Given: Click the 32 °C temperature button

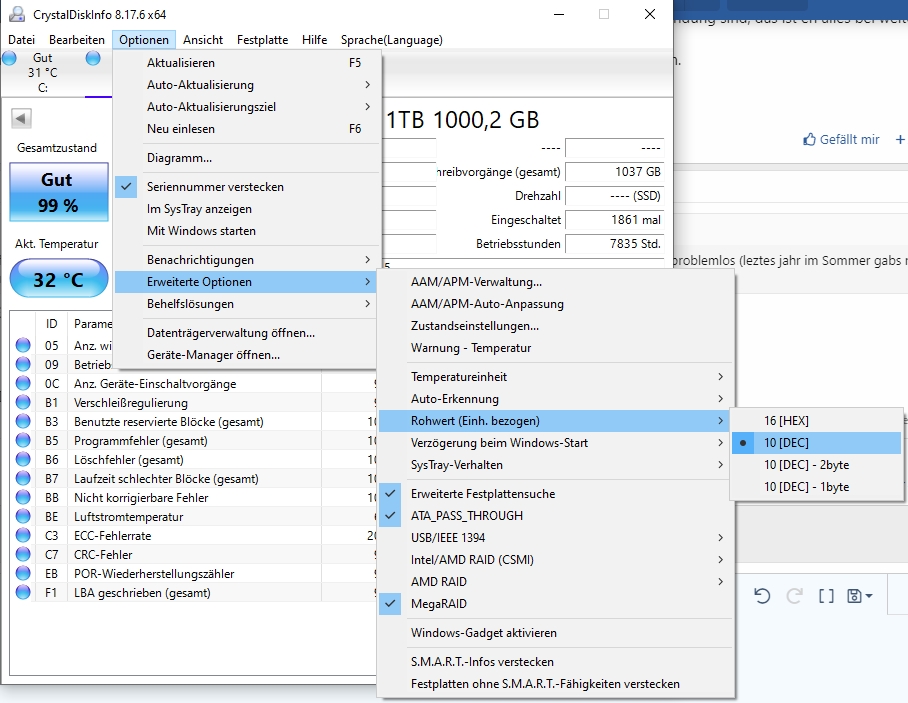Looking at the screenshot, I should (x=58, y=279).
